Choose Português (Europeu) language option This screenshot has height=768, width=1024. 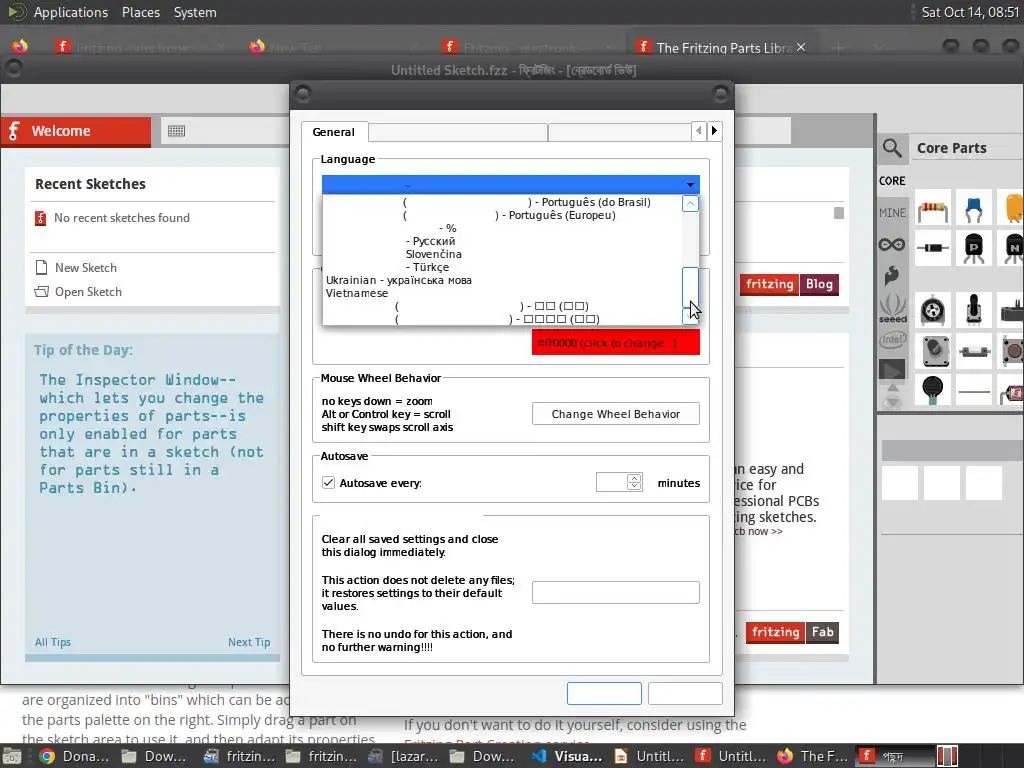click(x=502, y=215)
